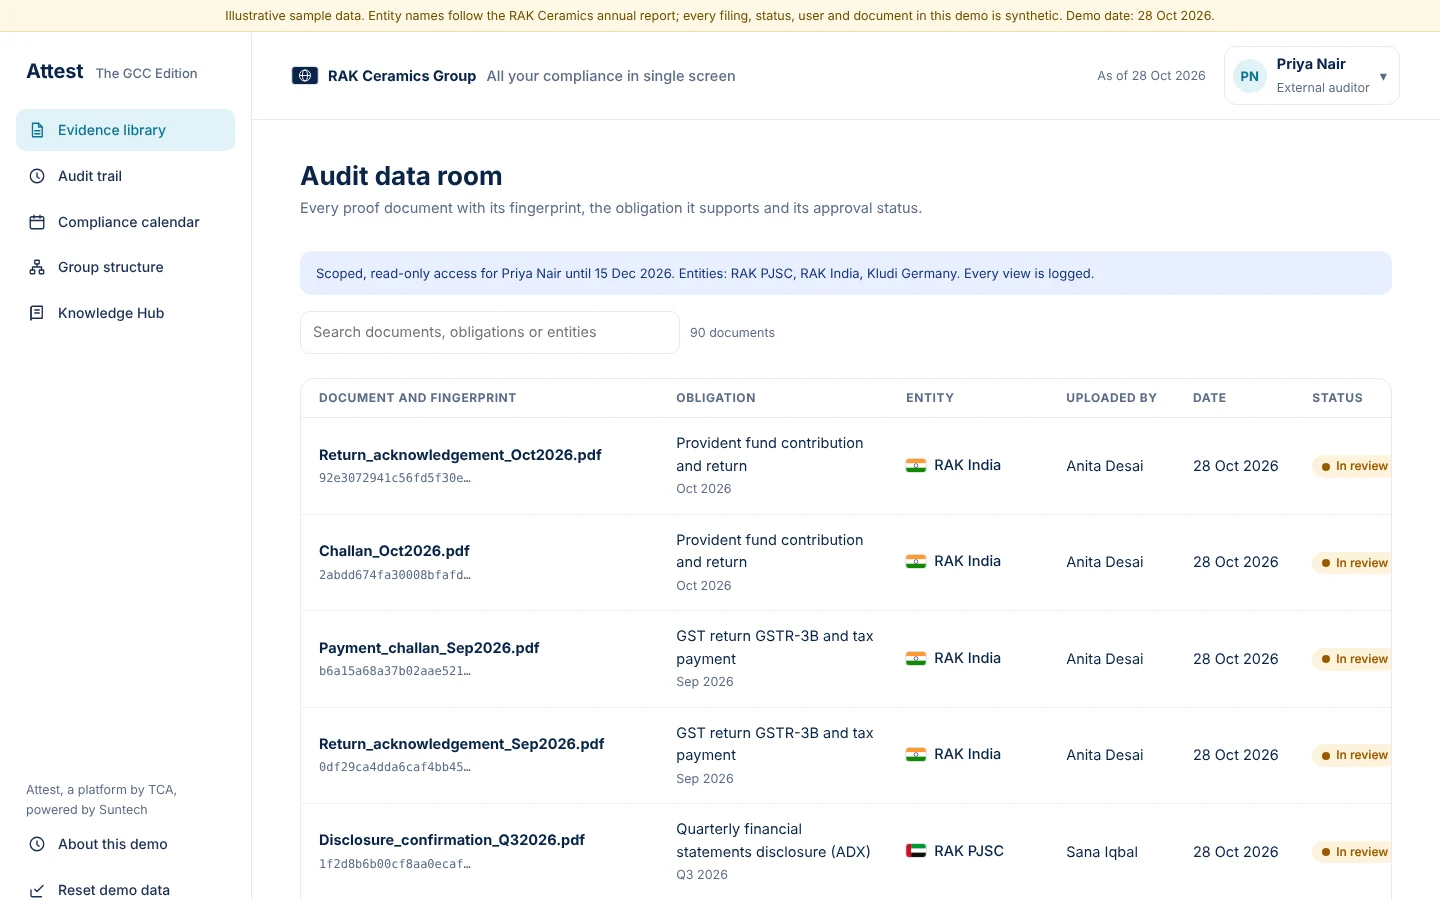Click the Evidence library document icon

[37, 130]
